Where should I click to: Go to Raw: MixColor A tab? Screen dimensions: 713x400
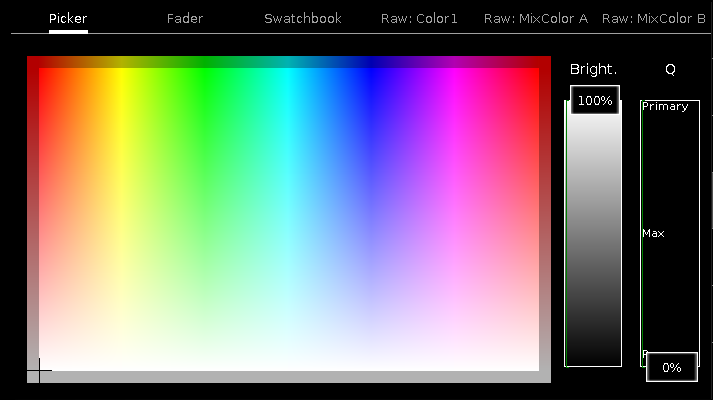(x=535, y=19)
